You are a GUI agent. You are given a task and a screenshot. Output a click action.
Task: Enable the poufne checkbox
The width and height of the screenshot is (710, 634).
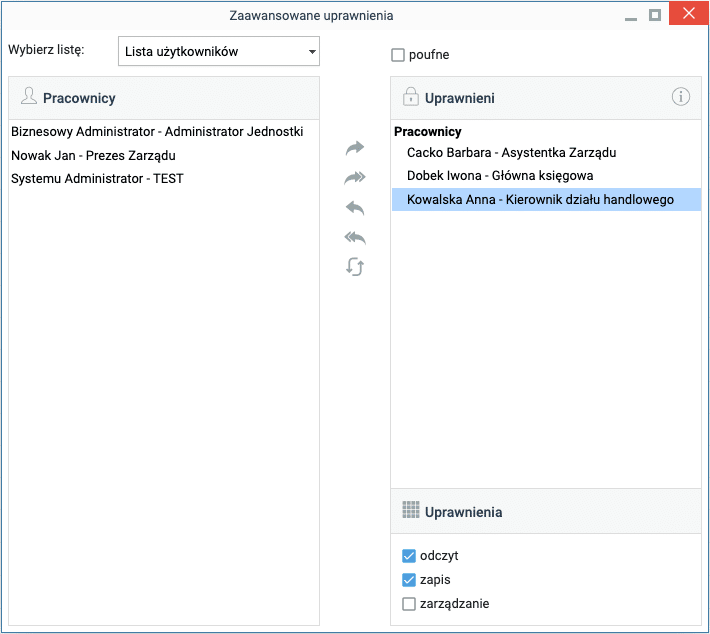tap(398, 55)
